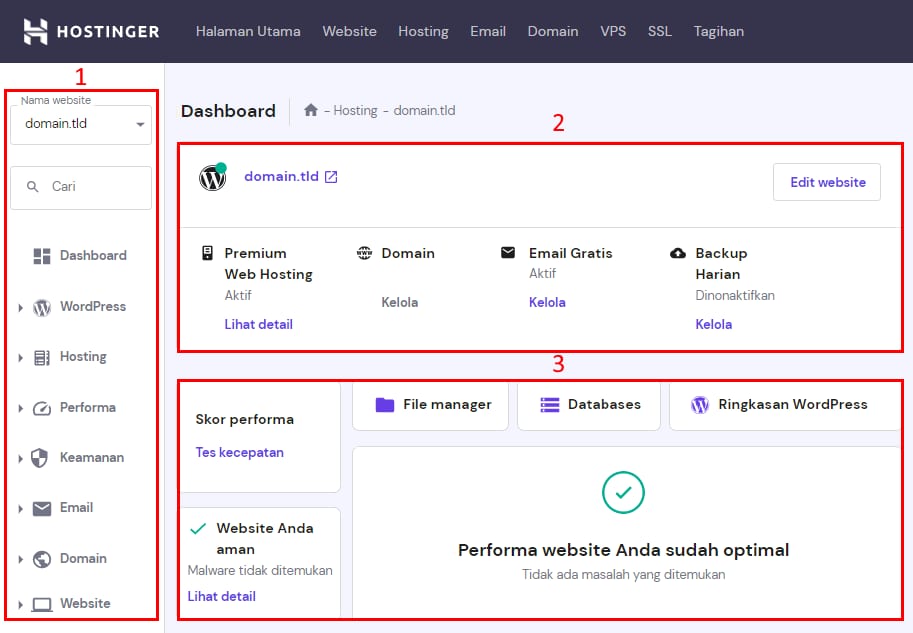Click the Email envelope icon in sidebar
Viewport: 913px width, 633px height.
[42, 508]
